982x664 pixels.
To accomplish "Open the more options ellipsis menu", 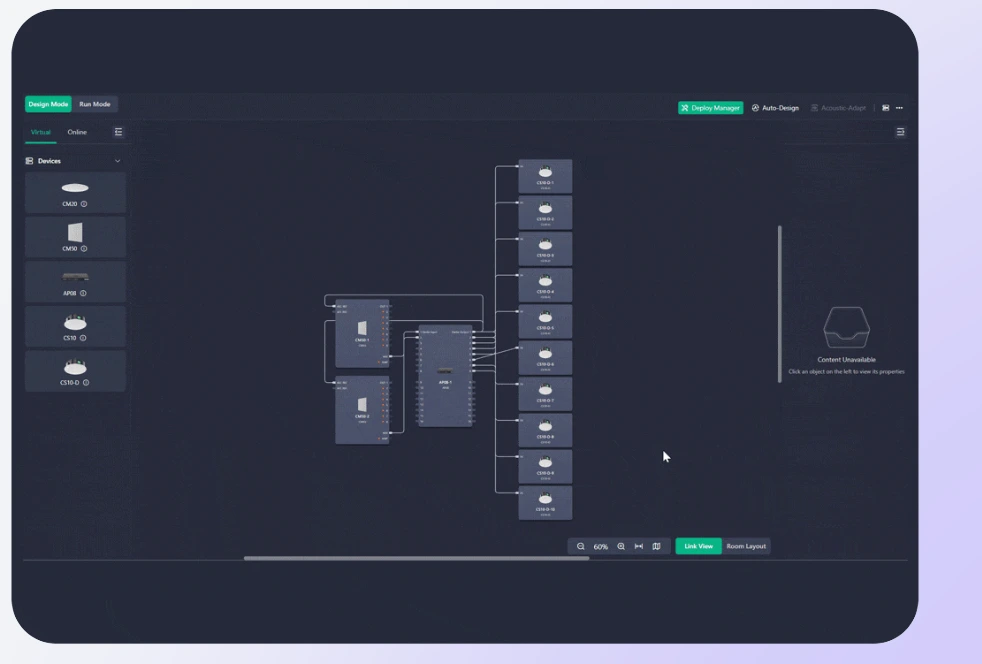I will pos(899,108).
